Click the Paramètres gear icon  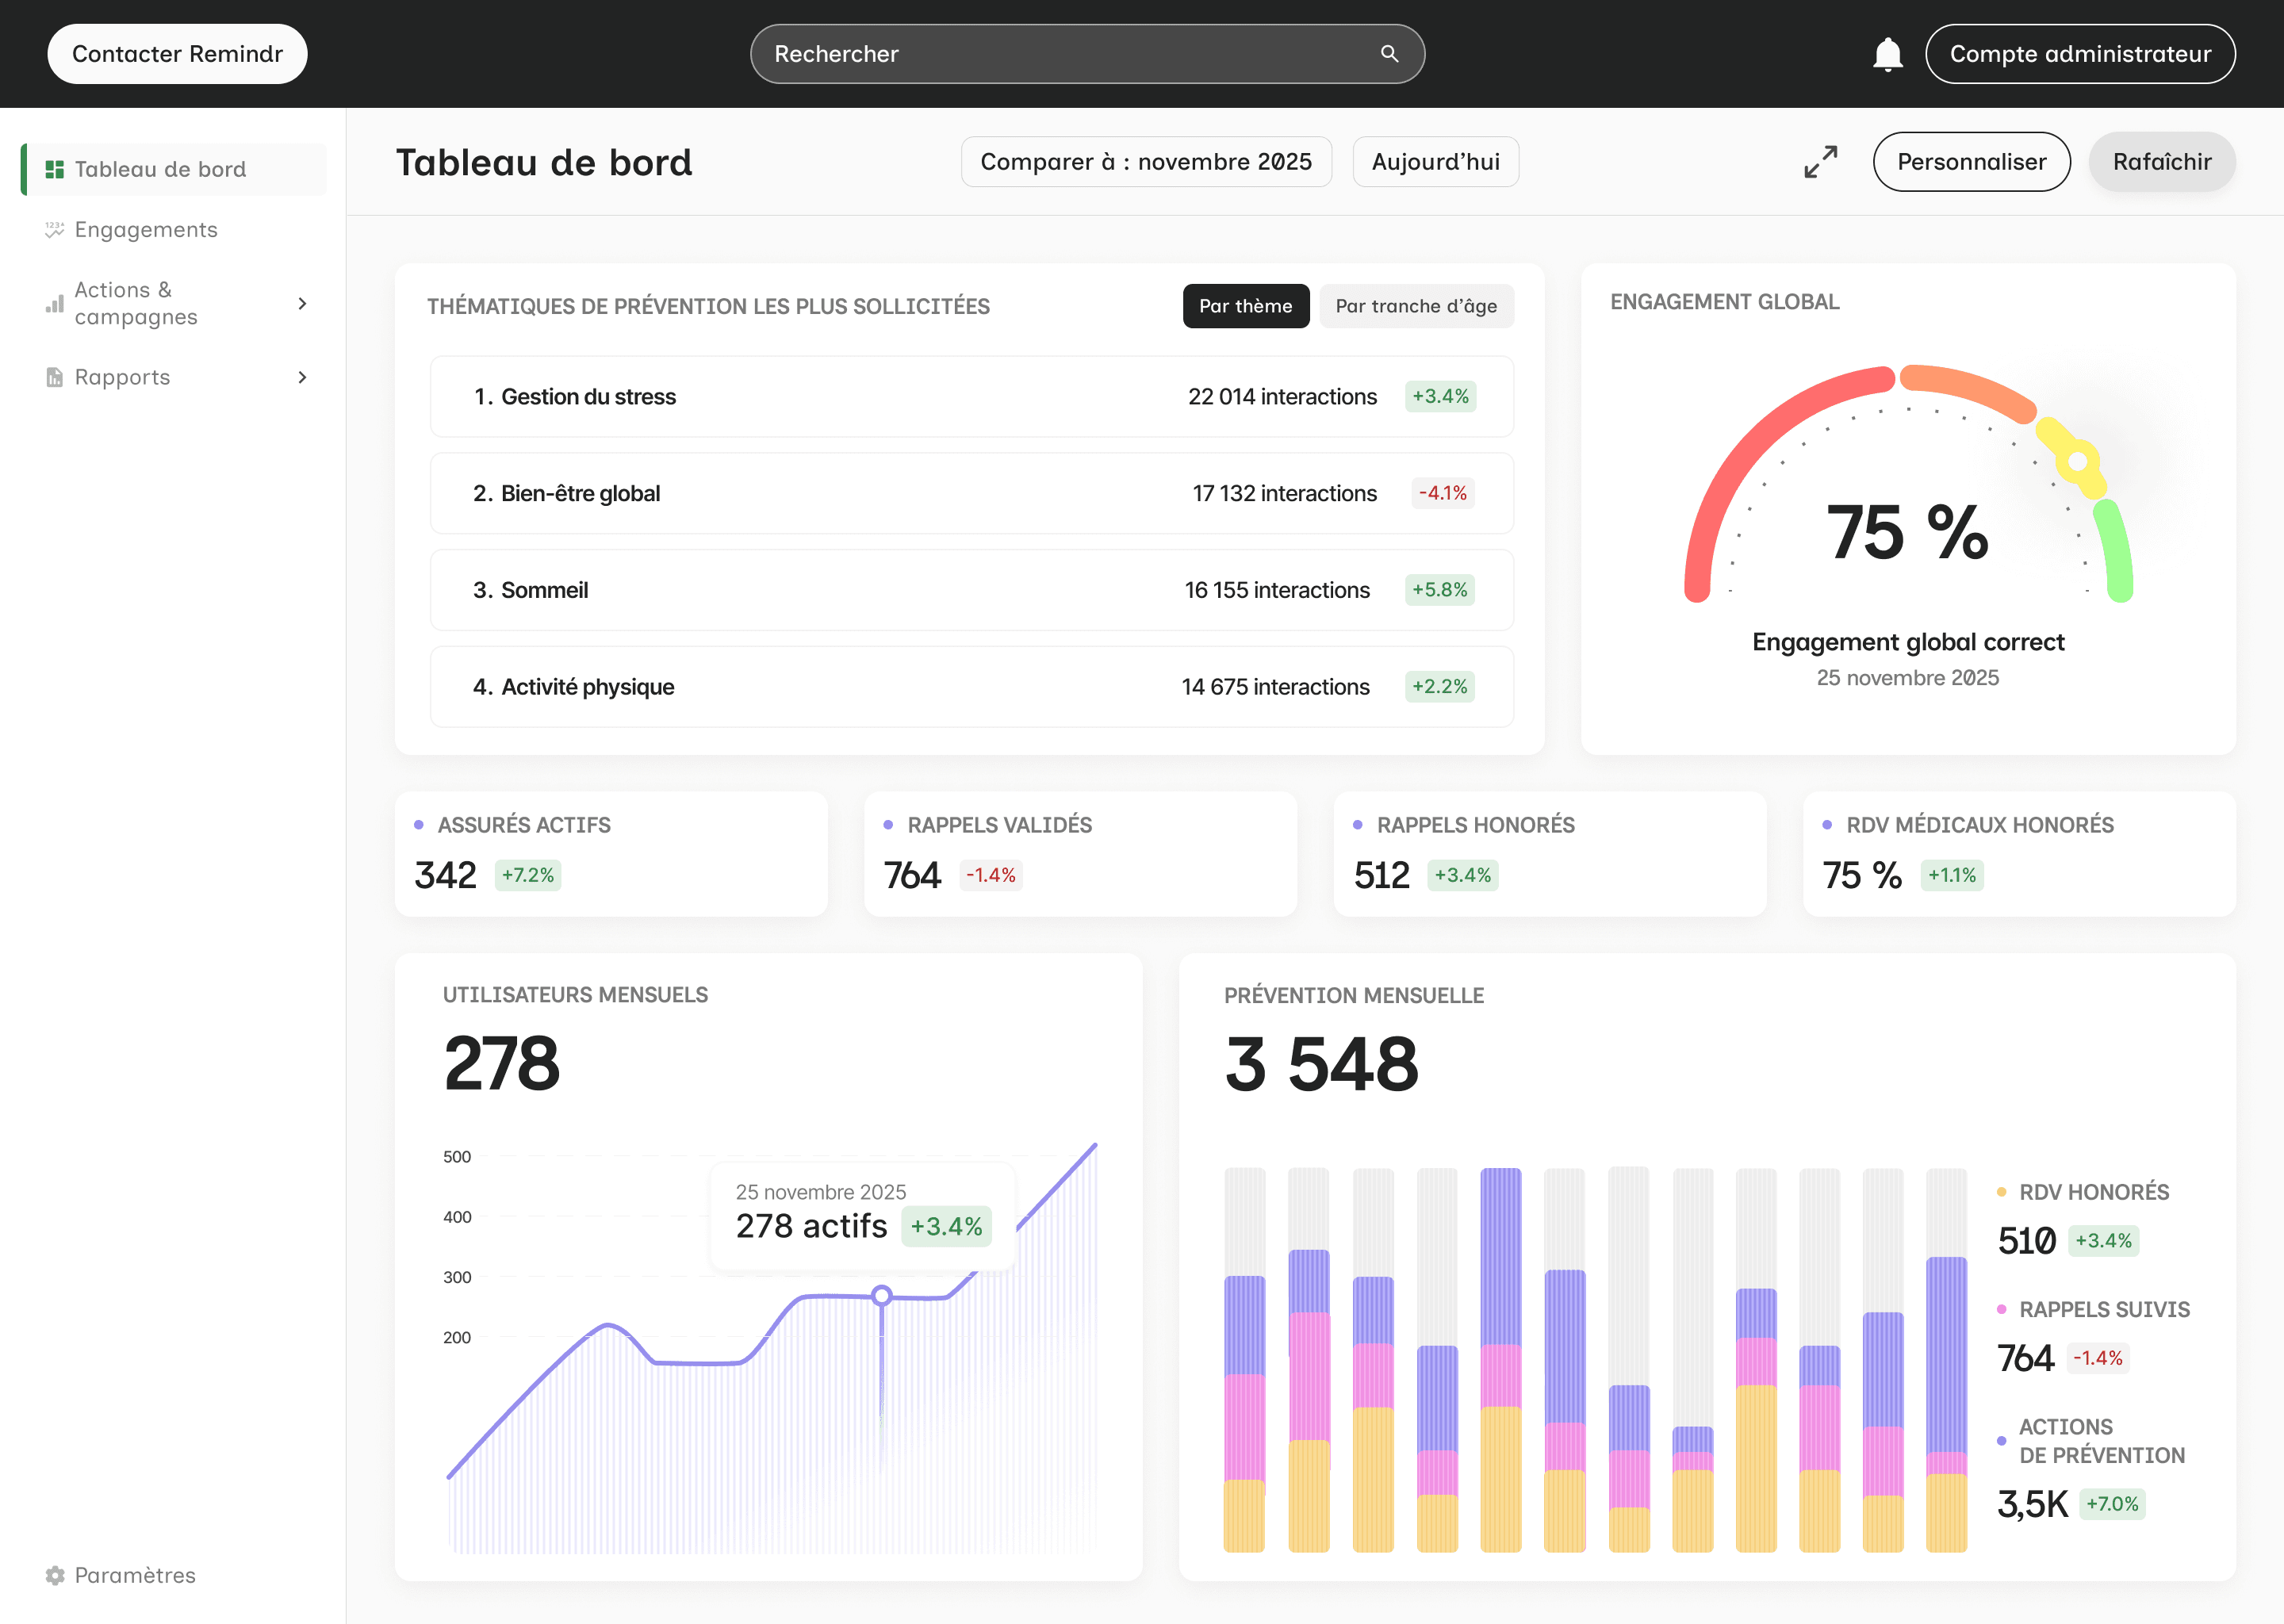pyautogui.click(x=55, y=1575)
